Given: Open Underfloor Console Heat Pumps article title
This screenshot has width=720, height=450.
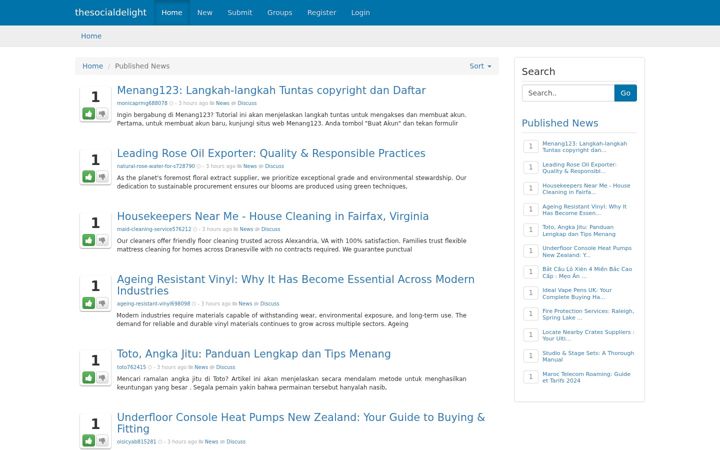Looking at the screenshot, I should (300, 422).
